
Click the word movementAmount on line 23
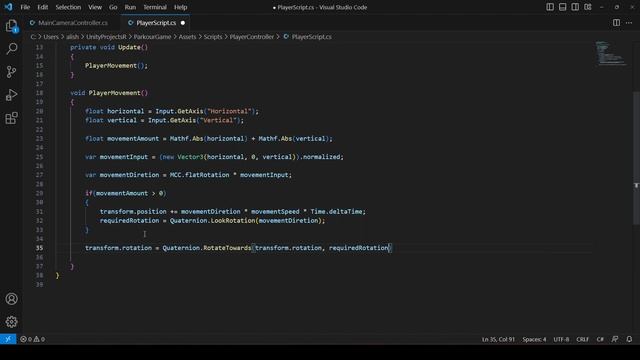pyautogui.click(x=133, y=138)
